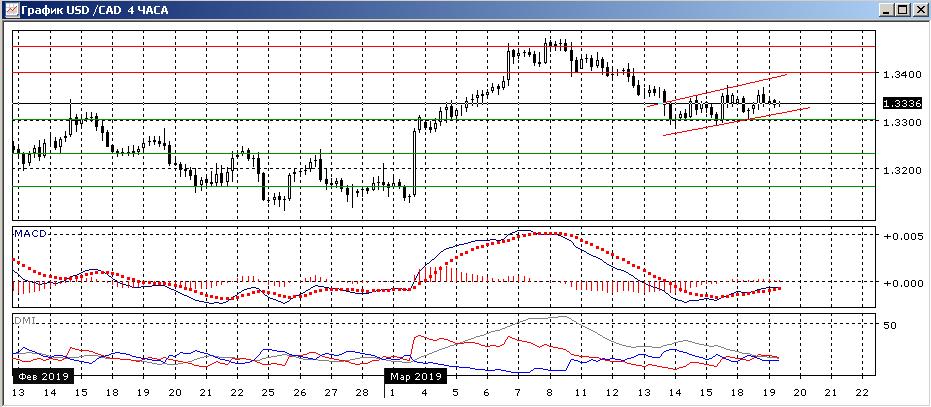This screenshot has height=407, width=931.
Task: Close the USD/CAD chart window
Action: [920, 9]
